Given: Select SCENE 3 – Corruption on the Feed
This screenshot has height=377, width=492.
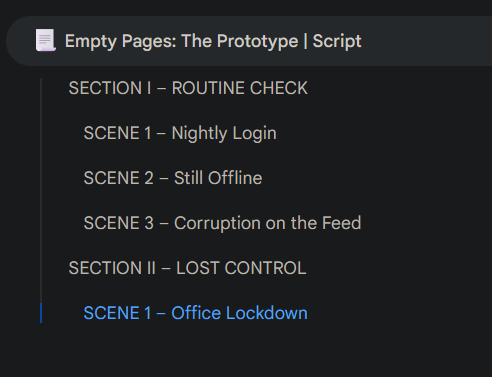Looking at the screenshot, I should coord(222,223).
